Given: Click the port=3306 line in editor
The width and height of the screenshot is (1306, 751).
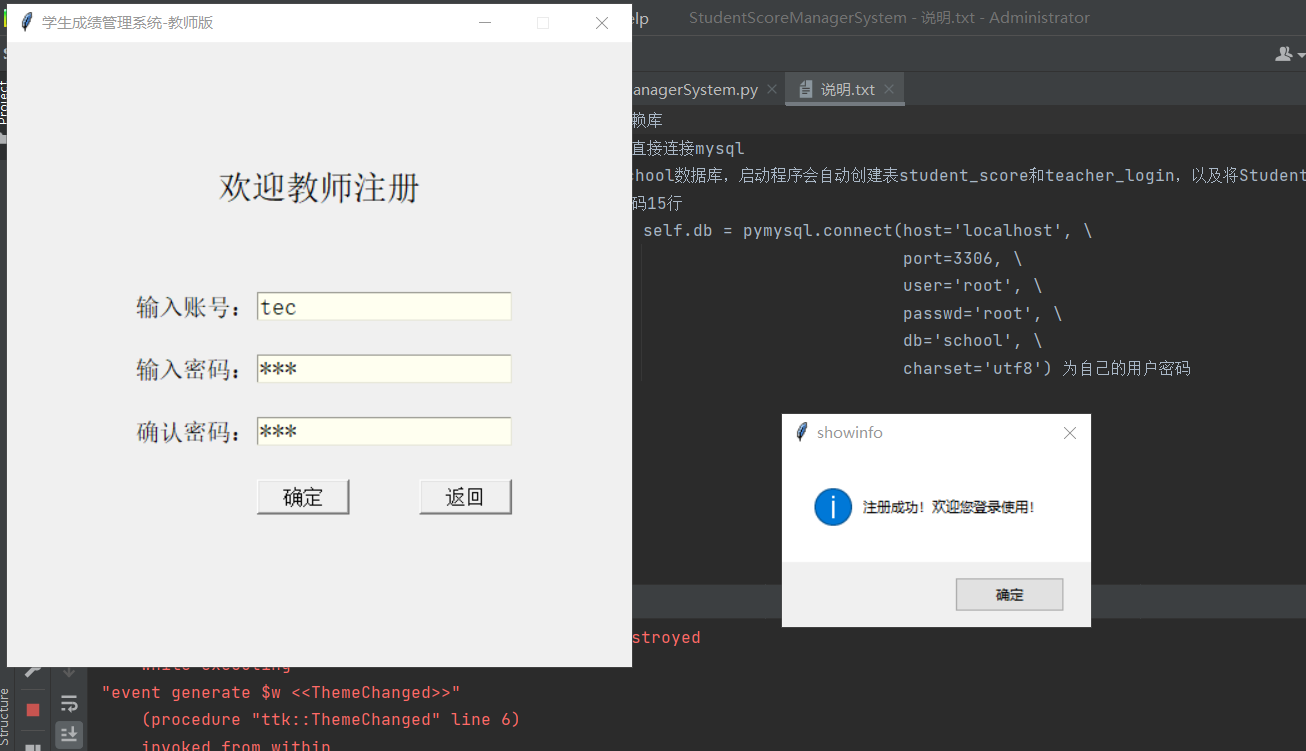Looking at the screenshot, I should [x=963, y=259].
